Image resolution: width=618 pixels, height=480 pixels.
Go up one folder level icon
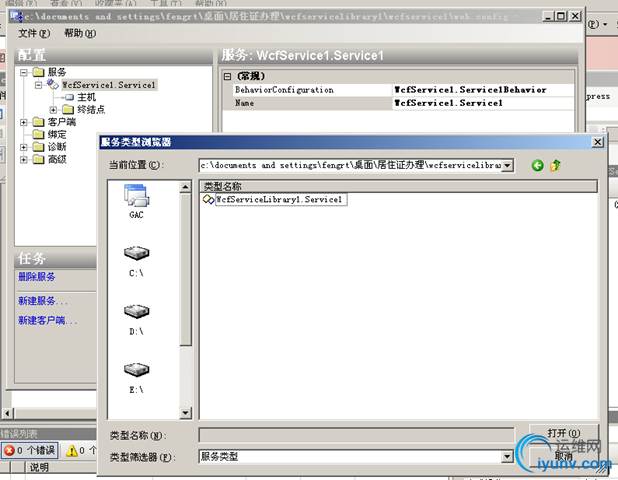555,166
